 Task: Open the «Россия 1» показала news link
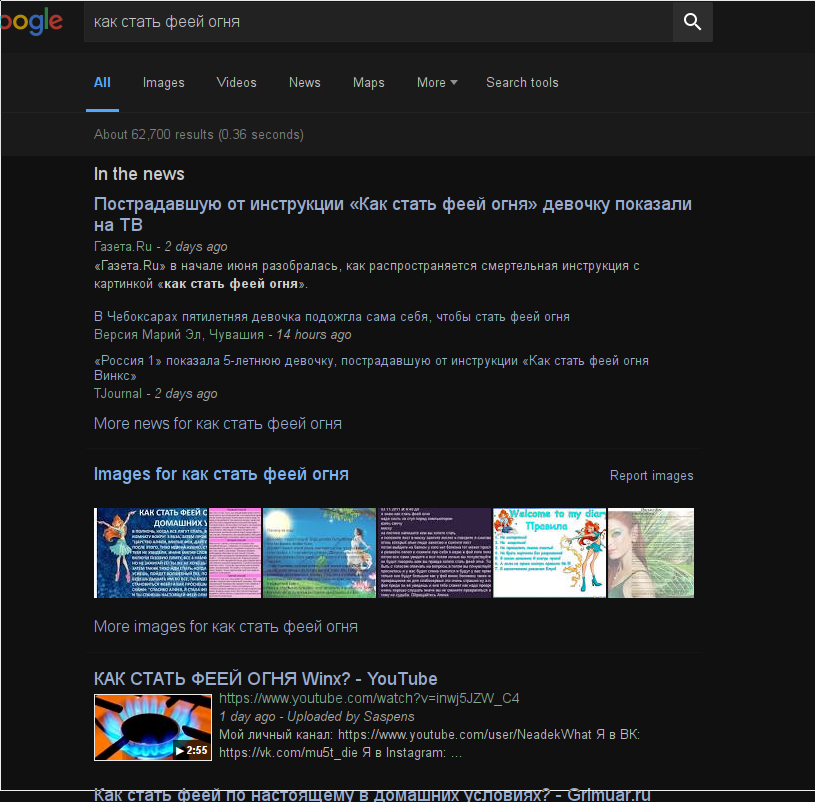pos(371,367)
